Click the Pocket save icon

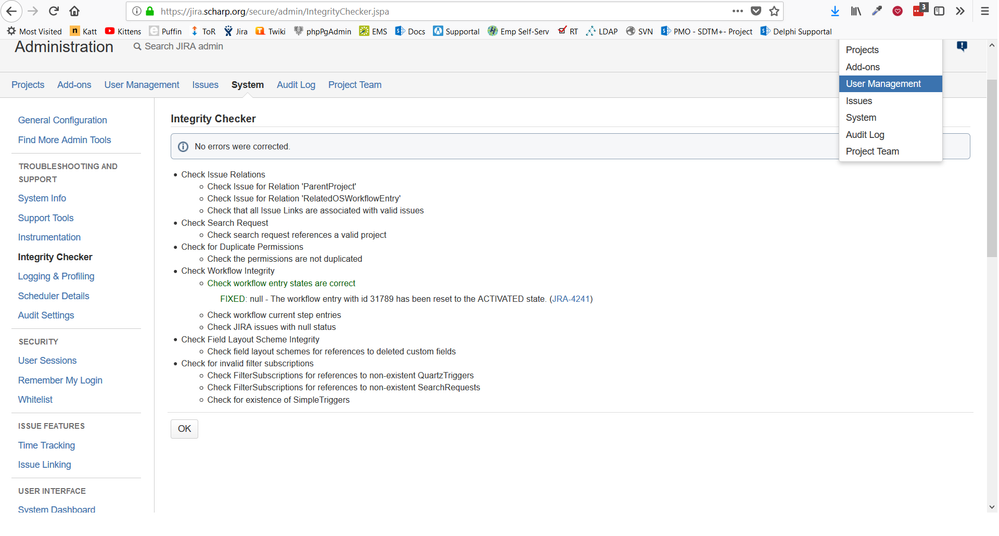point(756,11)
